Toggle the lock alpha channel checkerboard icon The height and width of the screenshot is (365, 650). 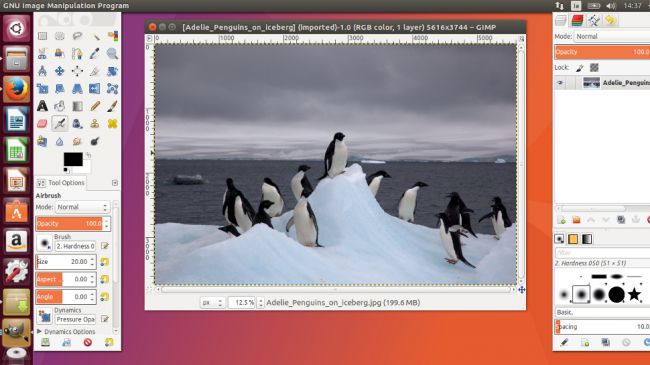(x=594, y=67)
